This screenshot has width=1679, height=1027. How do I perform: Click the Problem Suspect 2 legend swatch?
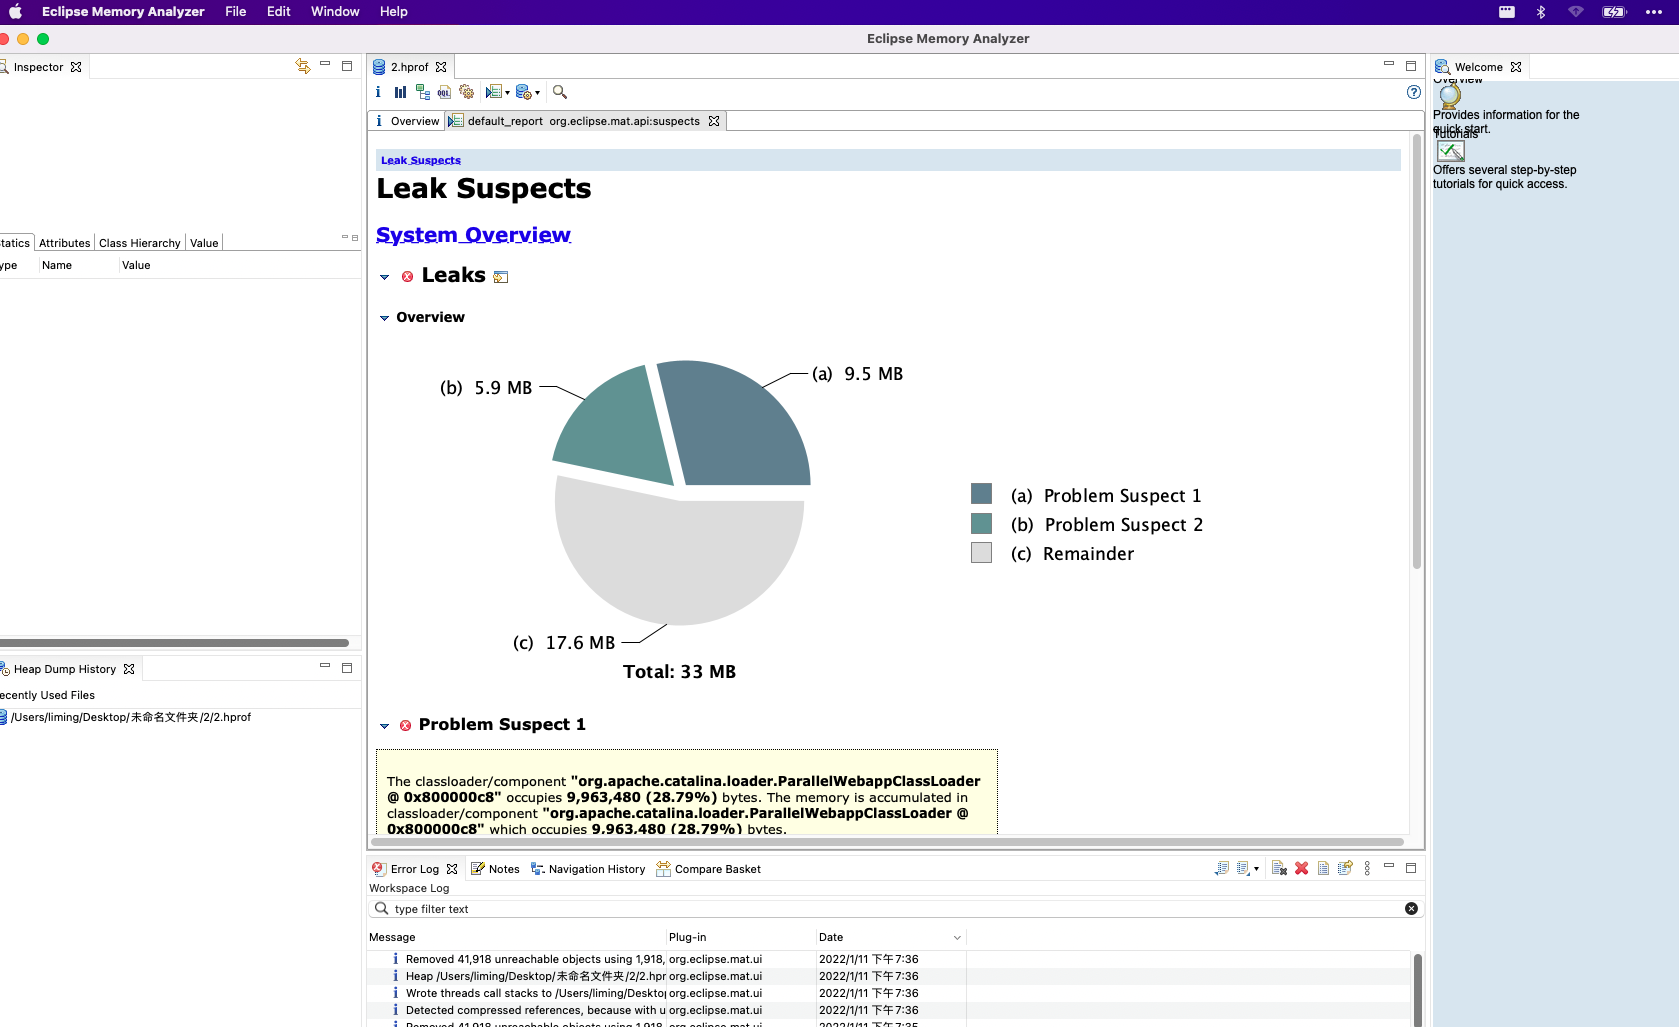[x=981, y=523]
